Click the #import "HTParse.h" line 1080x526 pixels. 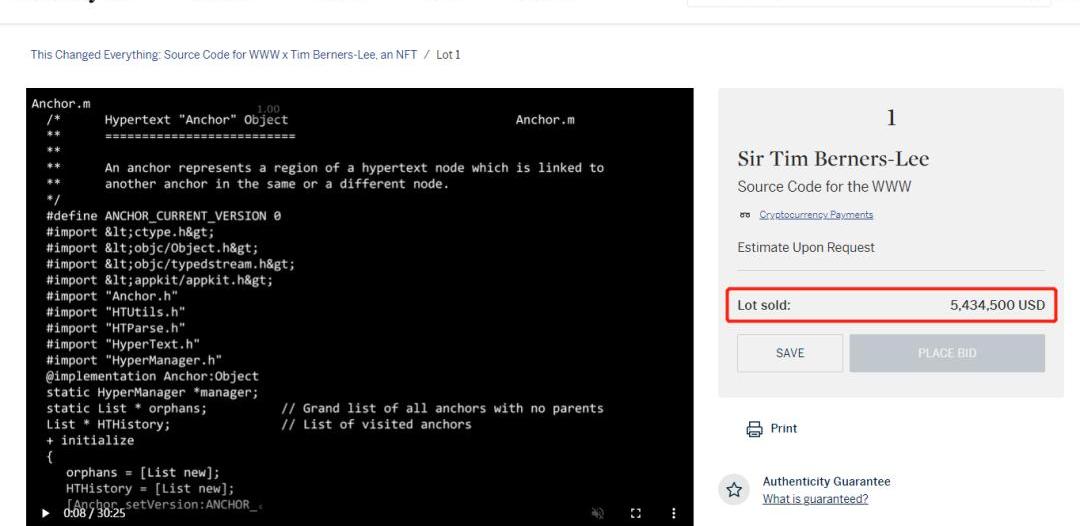pos(116,328)
